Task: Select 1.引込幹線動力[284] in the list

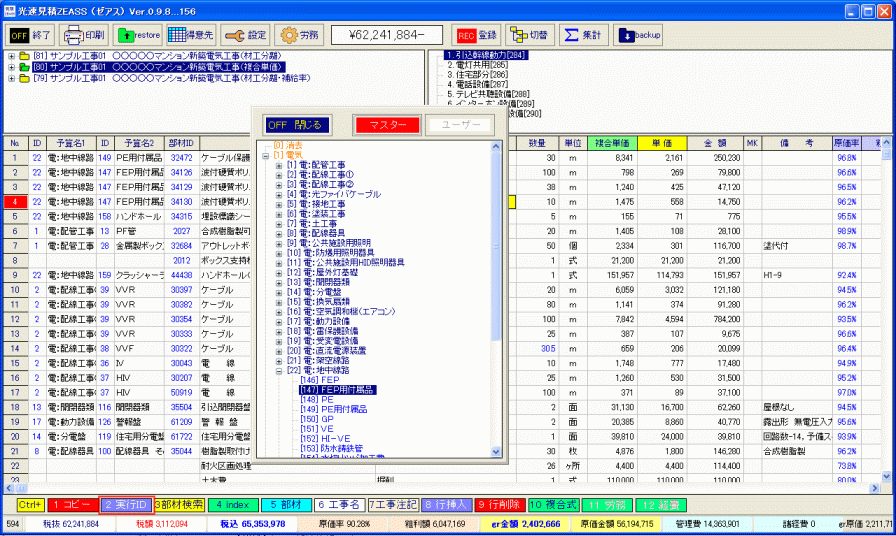Action: pos(486,55)
